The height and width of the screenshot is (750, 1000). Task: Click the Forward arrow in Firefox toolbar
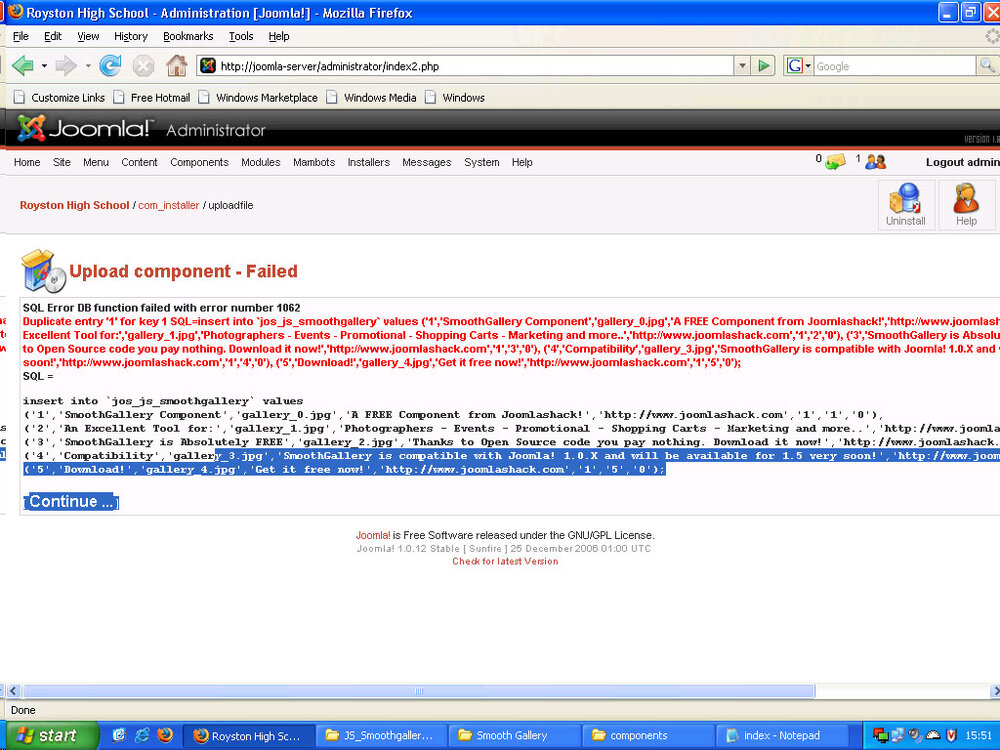tap(66, 65)
